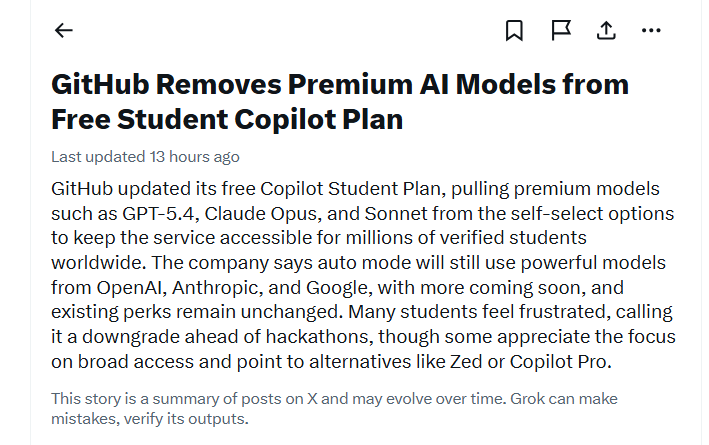The height and width of the screenshot is (445, 709).
Task: Go back using the left arrow
Action: pos(64,30)
